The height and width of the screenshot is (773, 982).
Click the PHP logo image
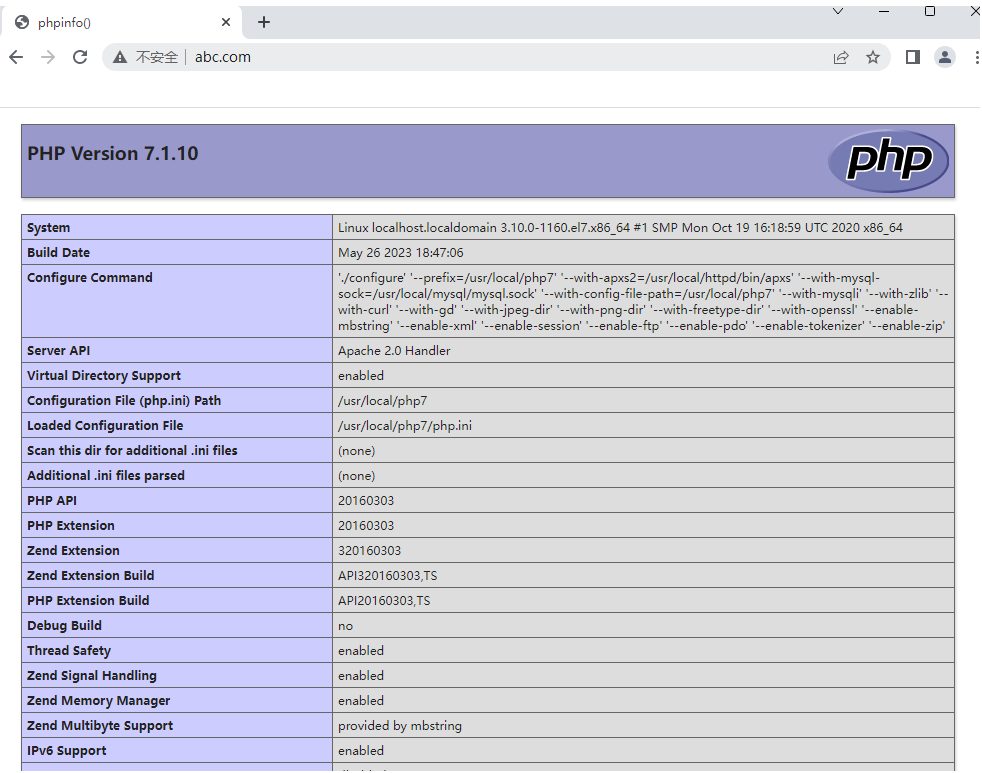[888, 161]
